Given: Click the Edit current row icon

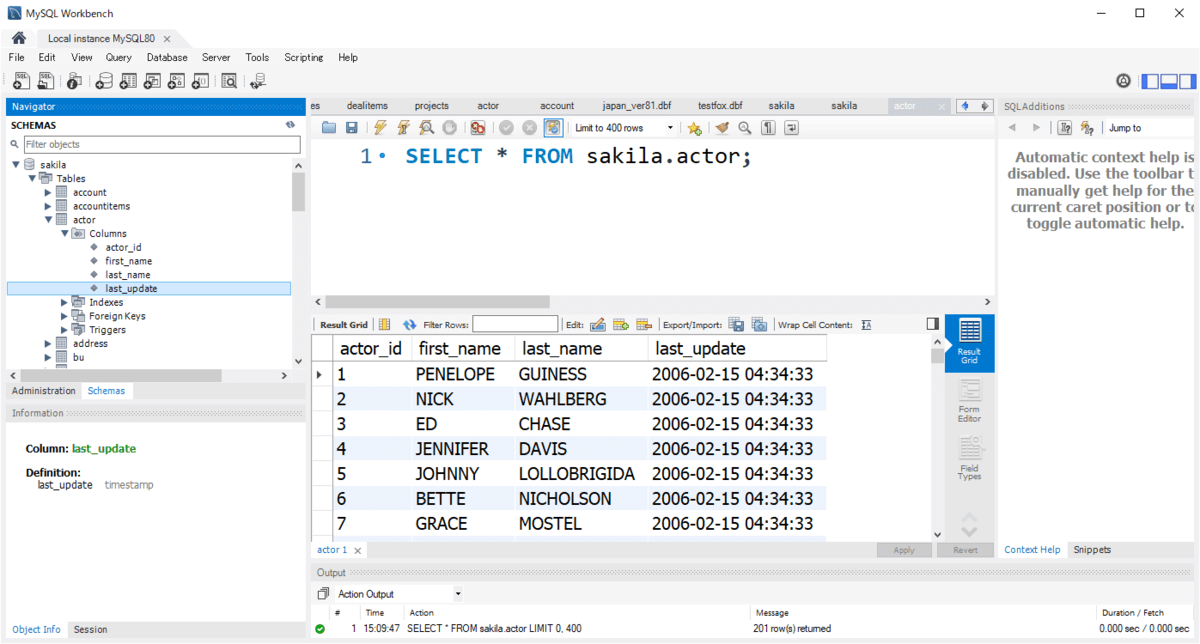Looking at the screenshot, I should click(598, 325).
